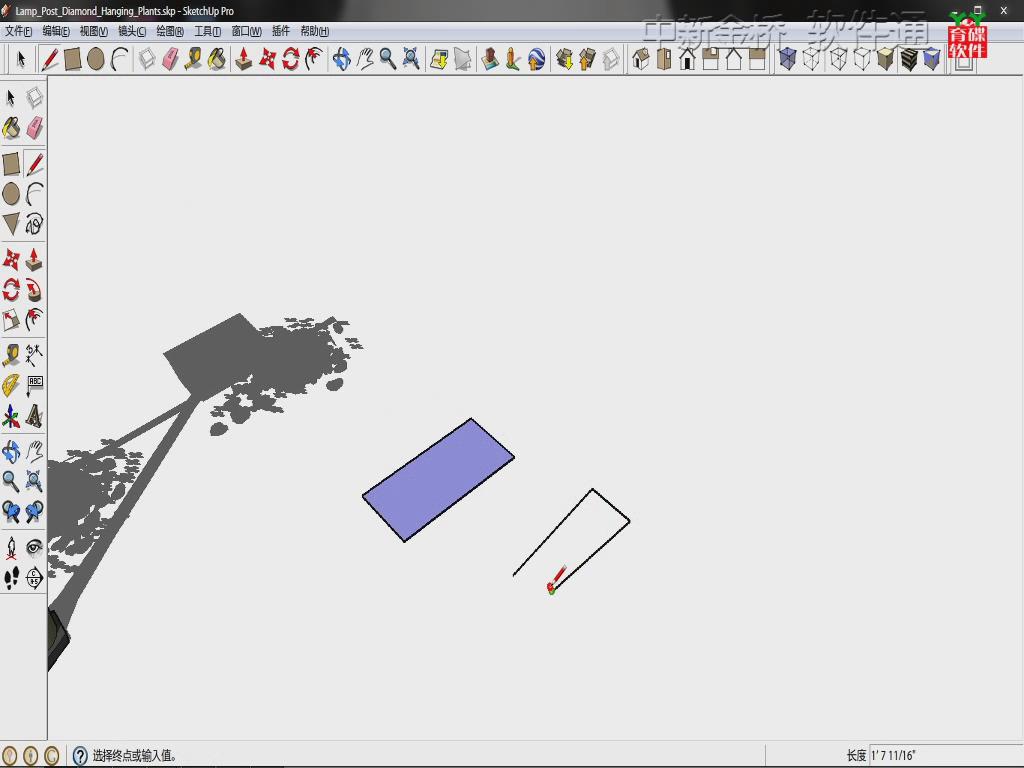Choose Arc tool in the left palette

coord(35,194)
